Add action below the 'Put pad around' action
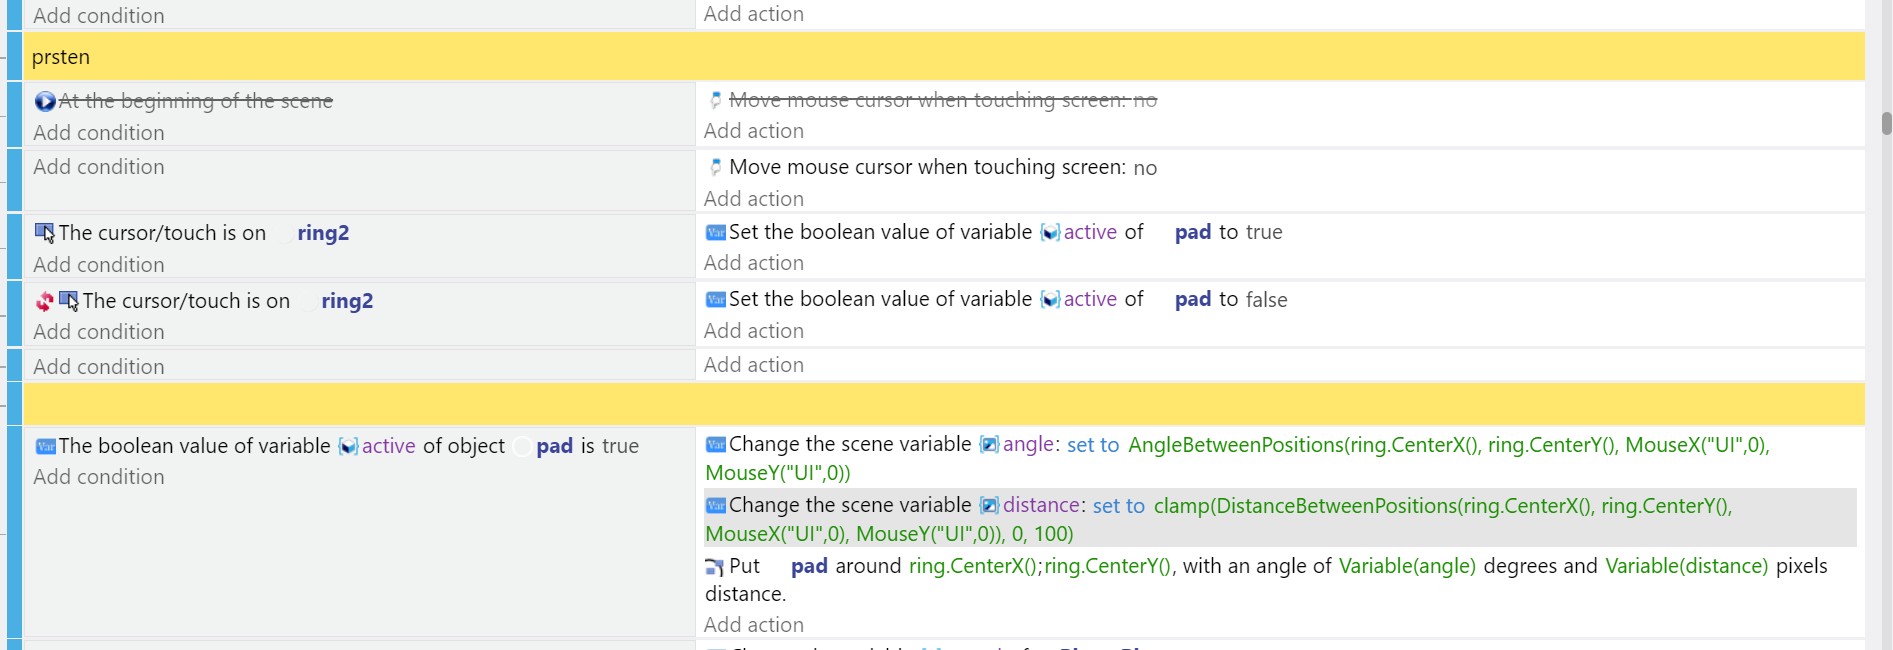Screen dimensions: 1893x650 click(753, 625)
